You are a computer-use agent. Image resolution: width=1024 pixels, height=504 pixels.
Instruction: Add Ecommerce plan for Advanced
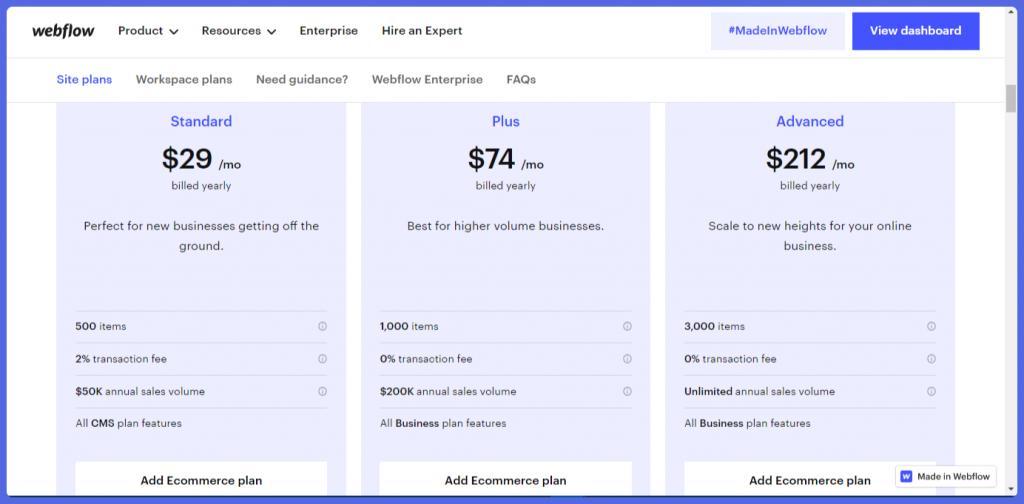click(x=810, y=480)
